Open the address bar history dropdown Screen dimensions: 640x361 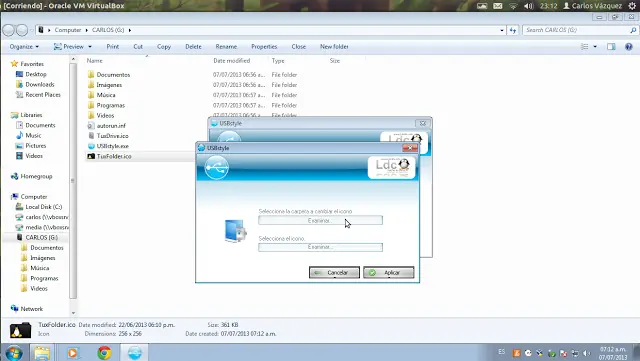(x=502, y=30)
